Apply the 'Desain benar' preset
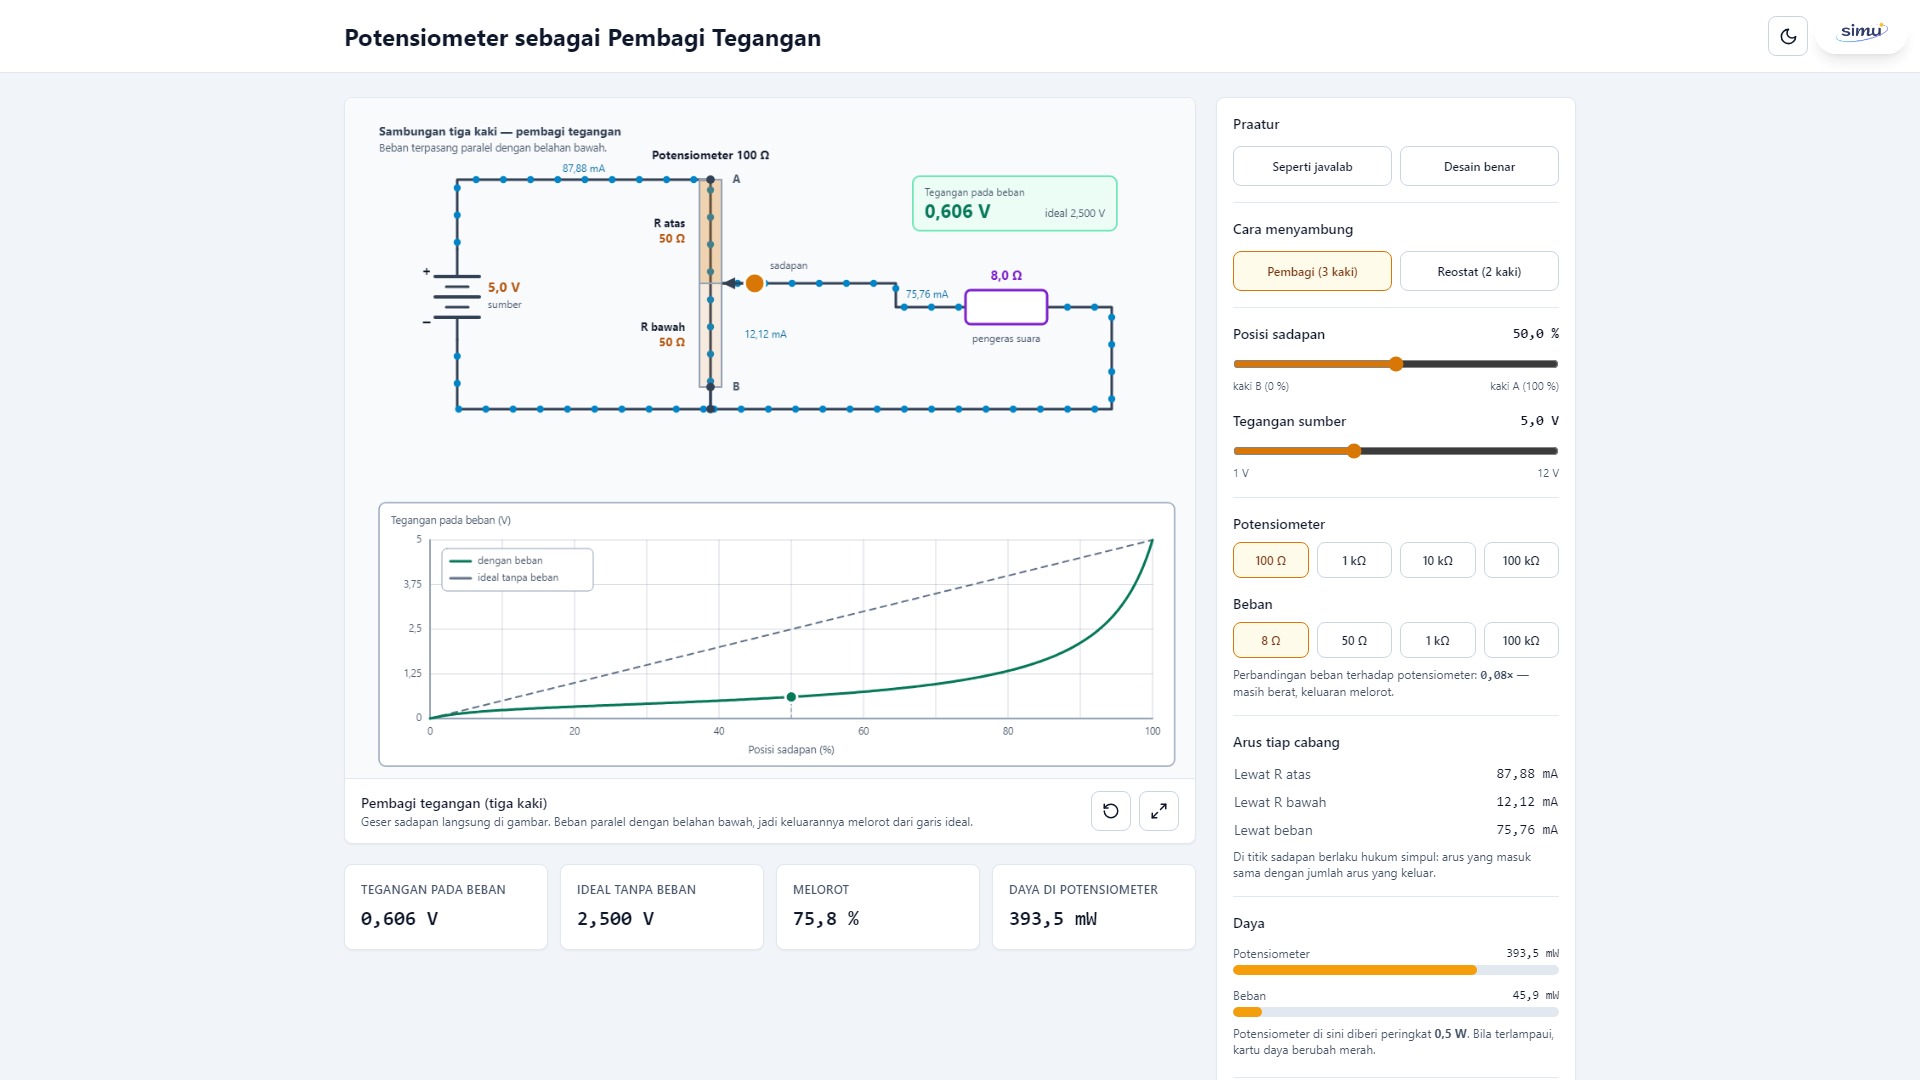Screen dimensions: 1920x1080 pos(1479,166)
